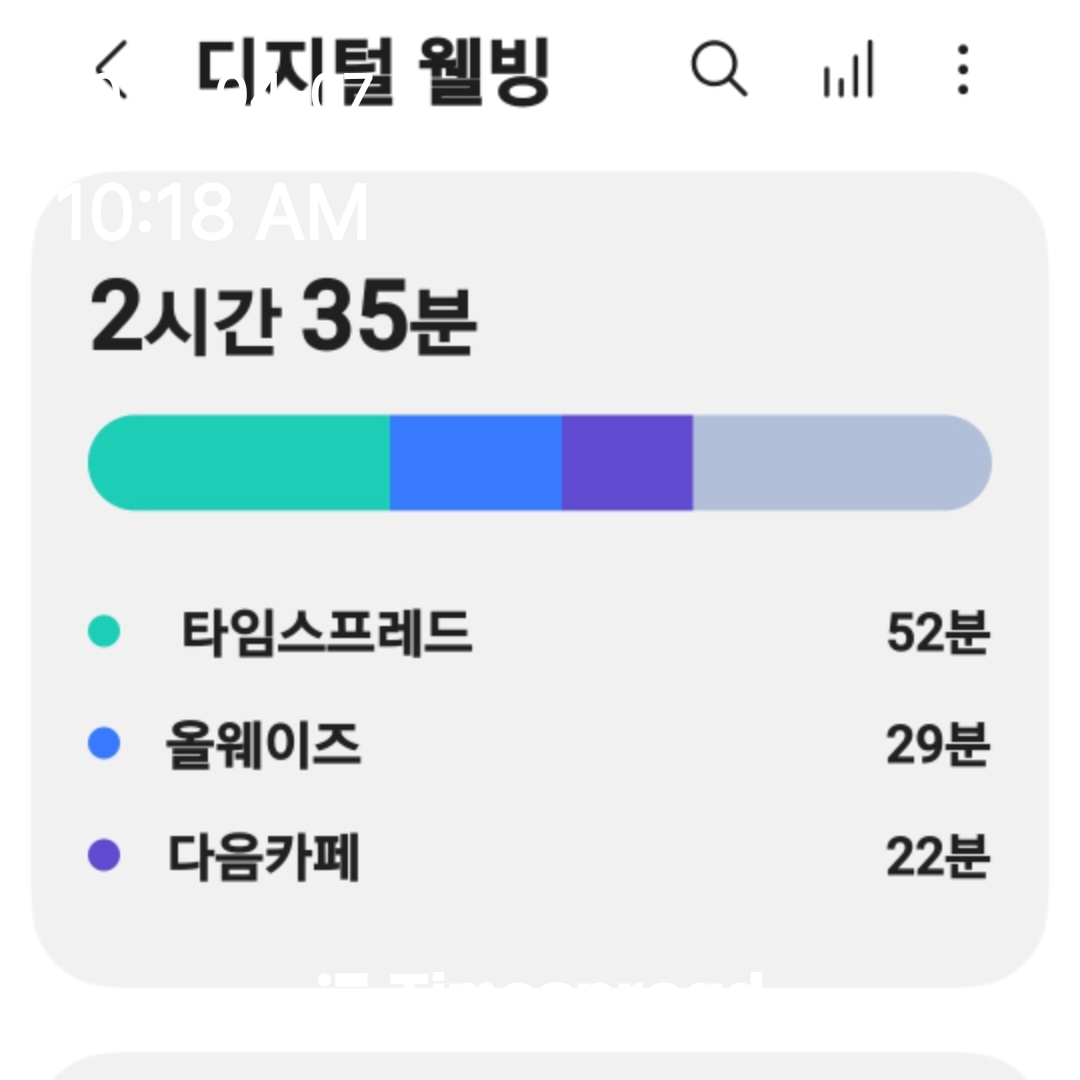Image resolution: width=1080 pixels, height=1080 pixels.
Task: Open the 올웨이즈 app usage entry
Action: point(263,745)
